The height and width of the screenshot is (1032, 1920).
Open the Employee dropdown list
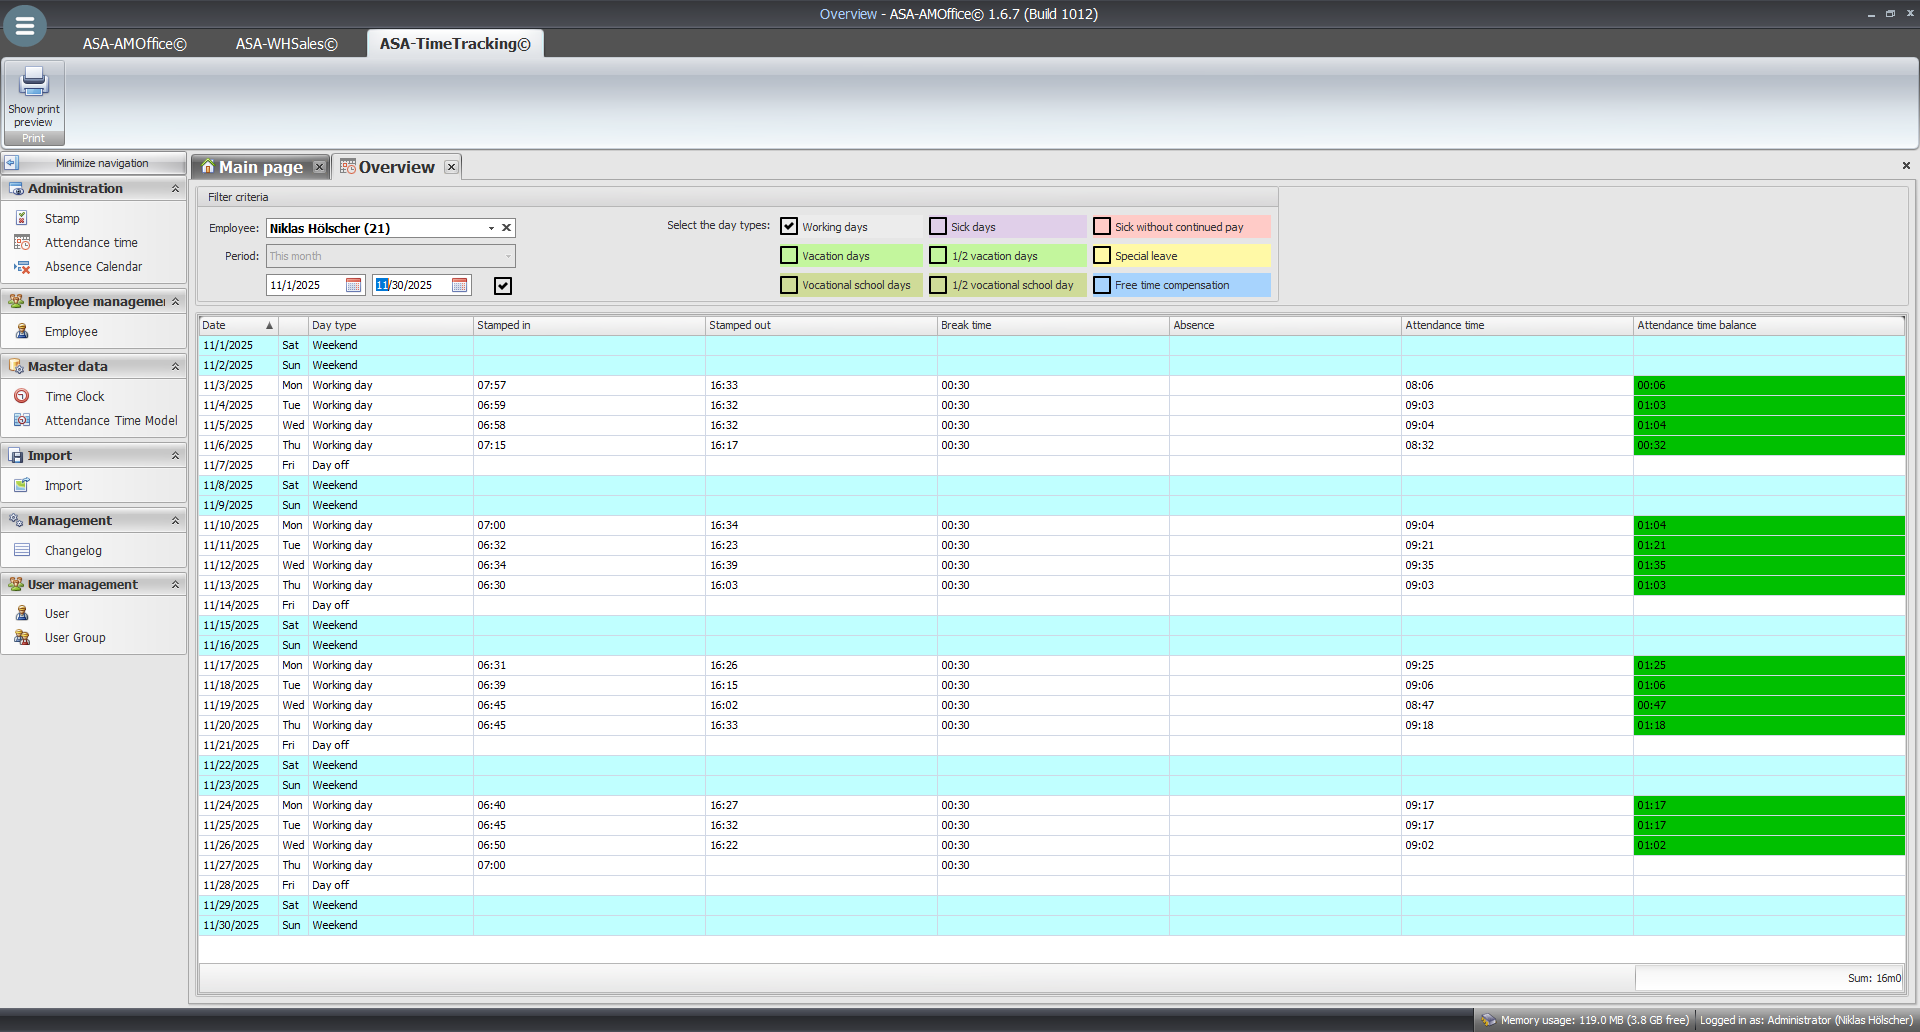click(x=491, y=228)
